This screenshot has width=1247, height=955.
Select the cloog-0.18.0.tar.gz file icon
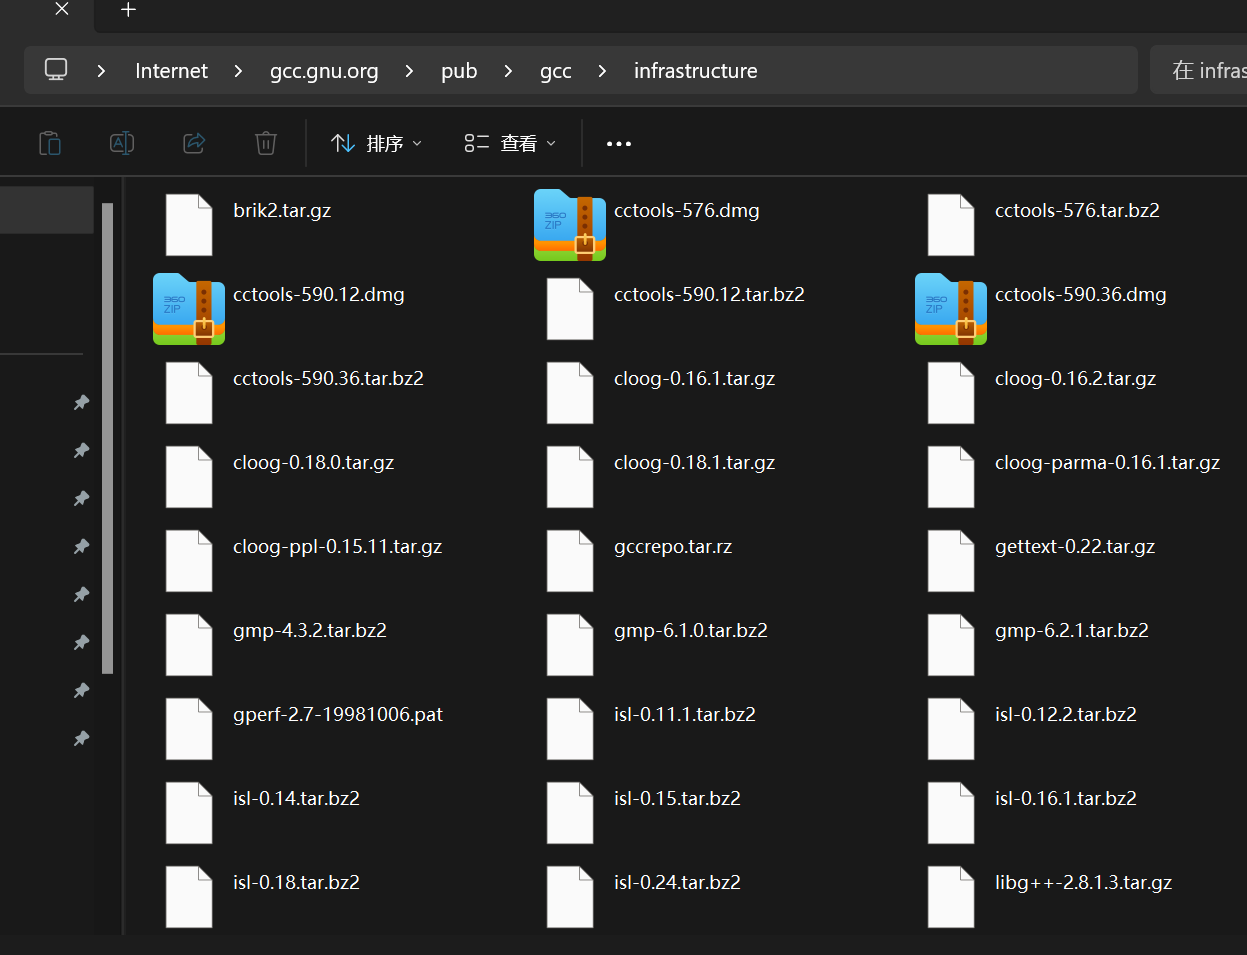point(189,477)
